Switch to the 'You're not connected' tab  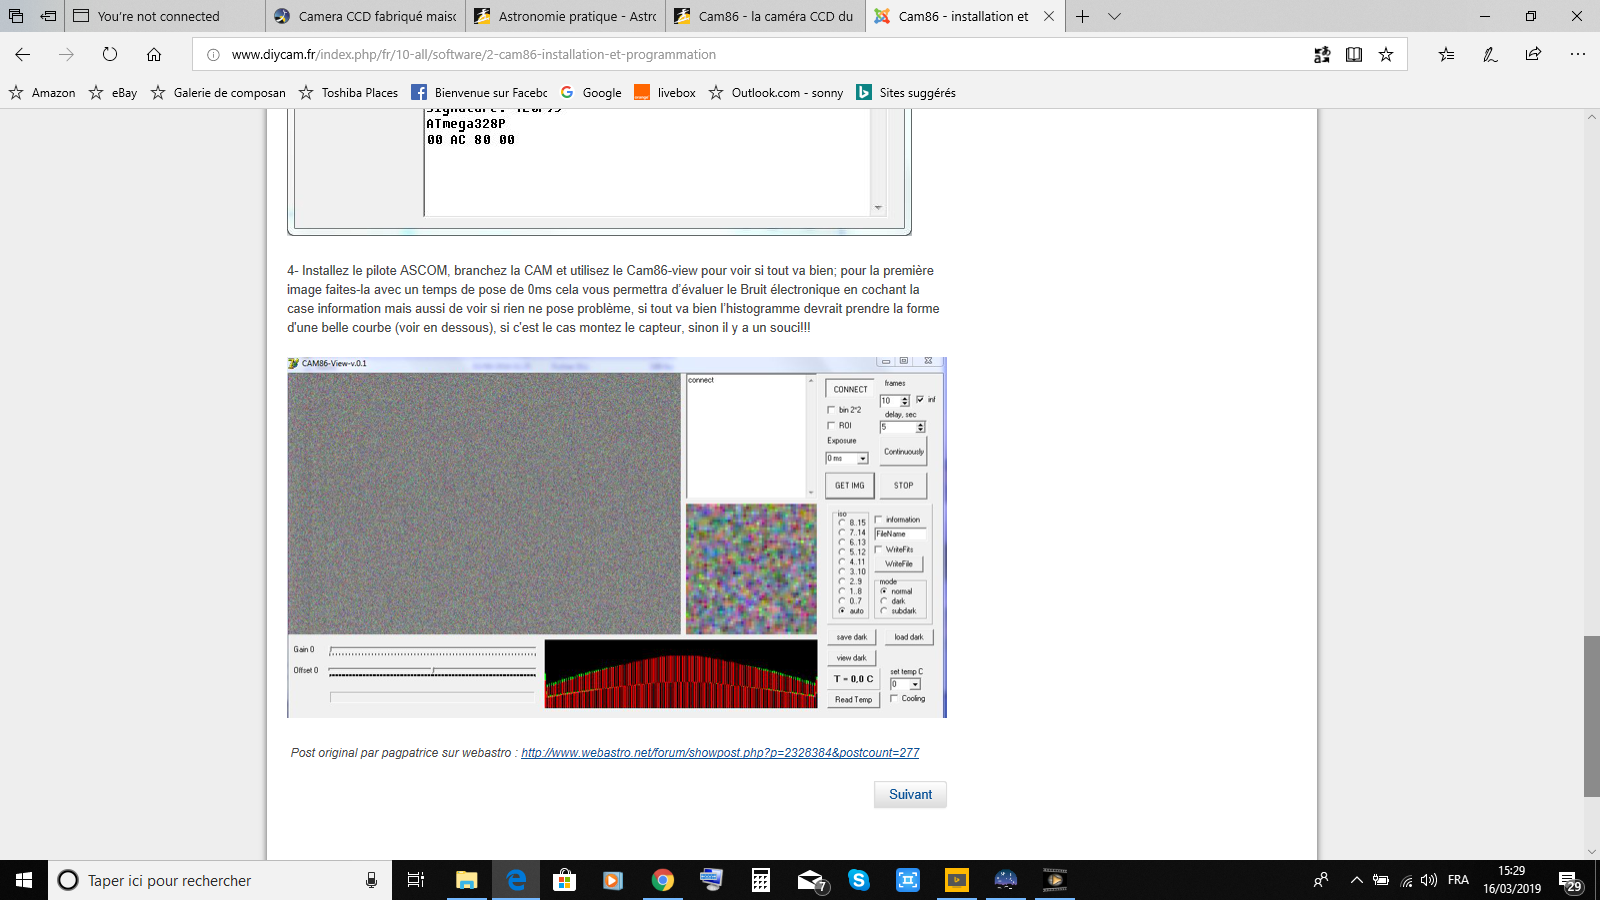coord(166,16)
